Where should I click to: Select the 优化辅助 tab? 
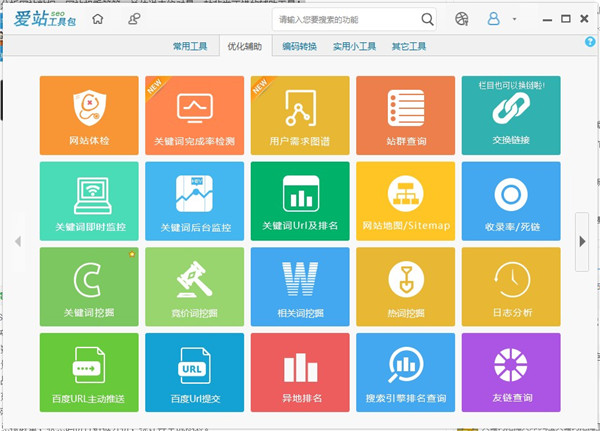(x=245, y=46)
